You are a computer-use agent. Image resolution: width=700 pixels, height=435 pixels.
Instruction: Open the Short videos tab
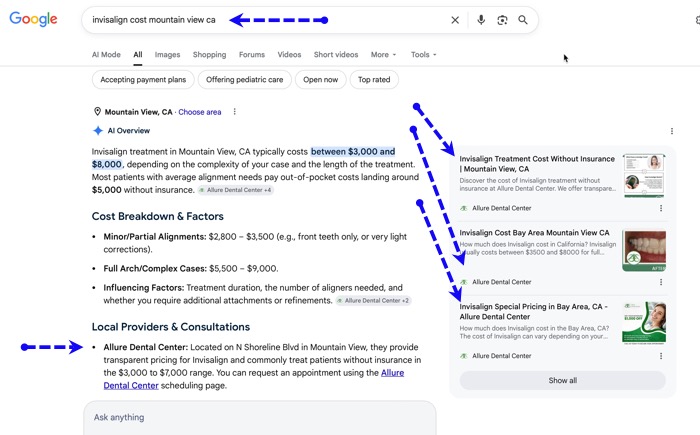[x=336, y=54]
